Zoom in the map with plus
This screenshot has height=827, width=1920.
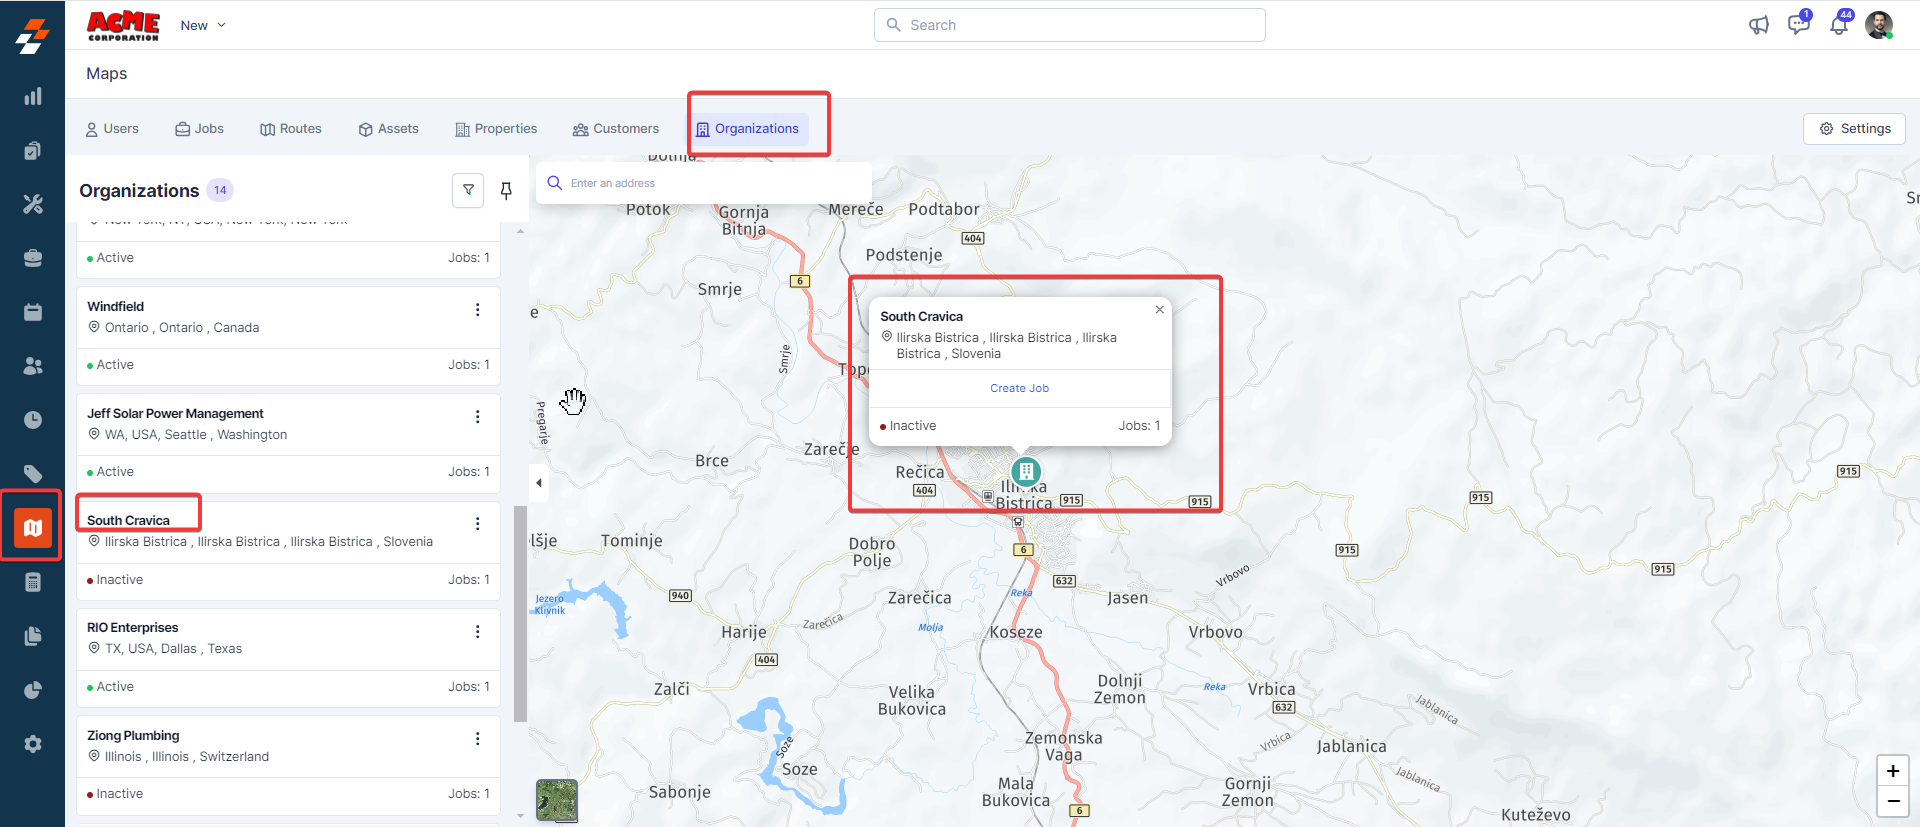tap(1892, 771)
